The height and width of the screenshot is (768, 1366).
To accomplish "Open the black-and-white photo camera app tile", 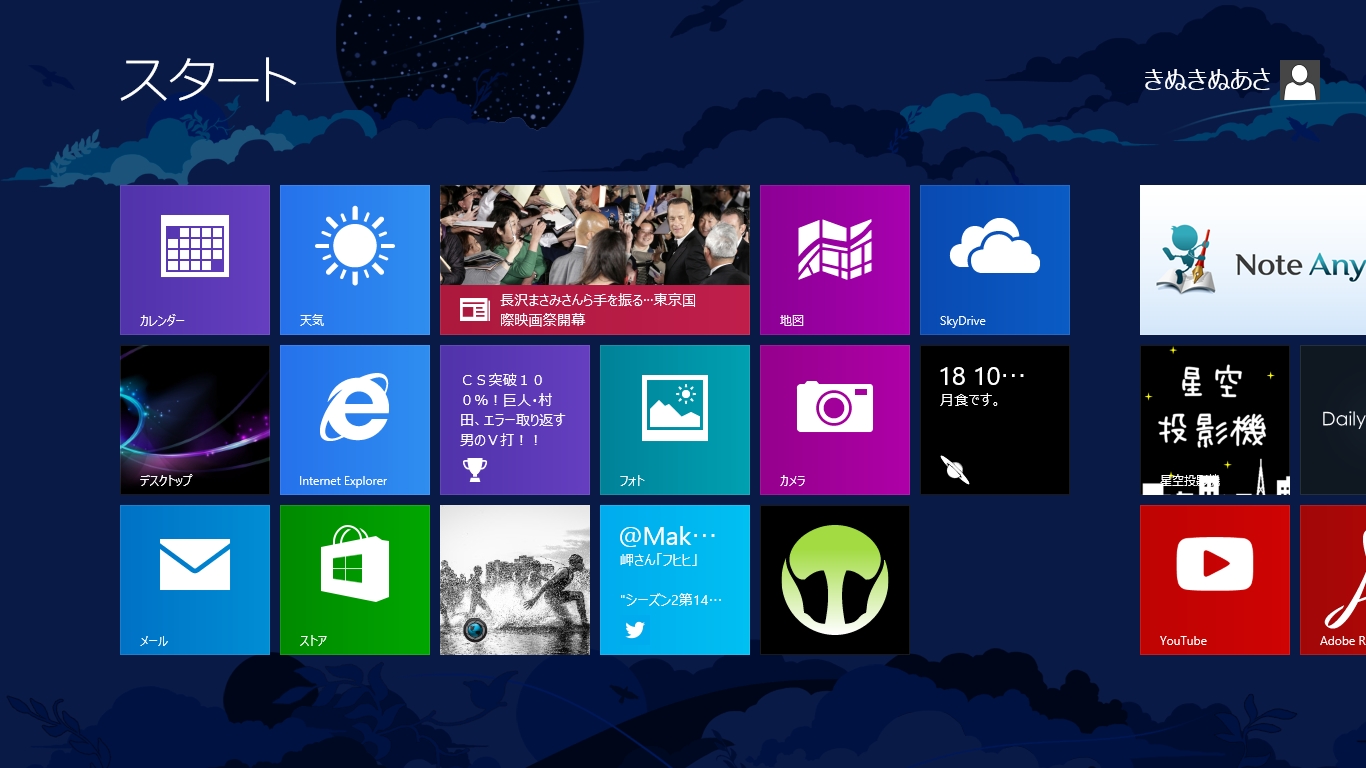I will [515, 580].
